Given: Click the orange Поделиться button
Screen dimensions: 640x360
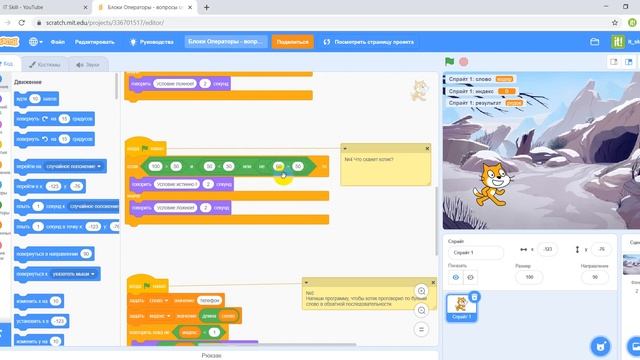Looking at the screenshot, I should click(x=293, y=42).
